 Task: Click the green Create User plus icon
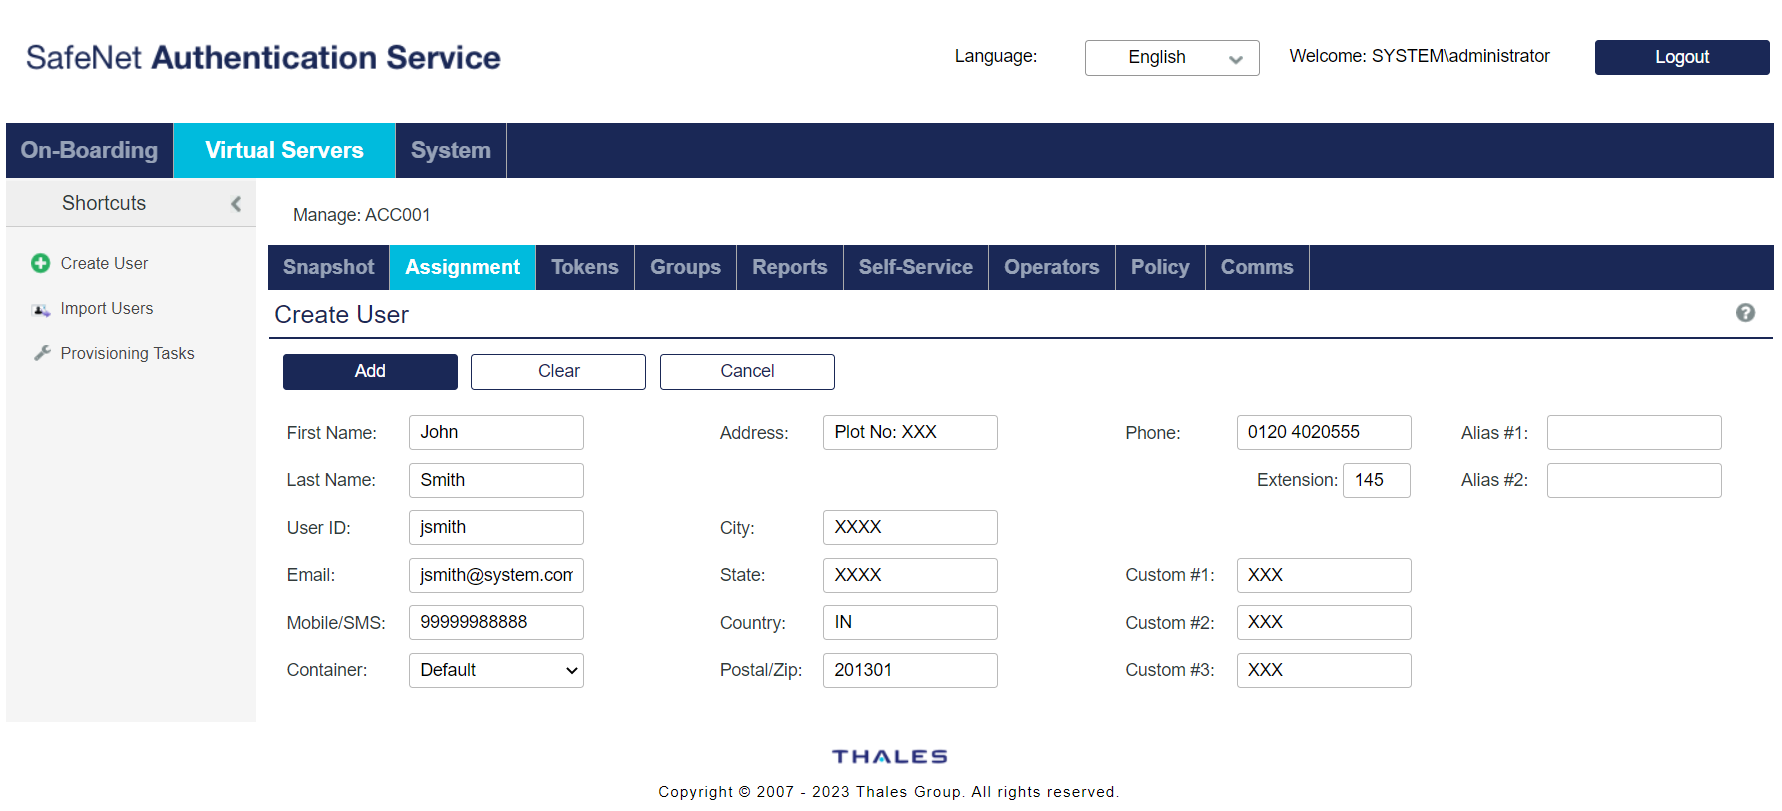click(40, 263)
